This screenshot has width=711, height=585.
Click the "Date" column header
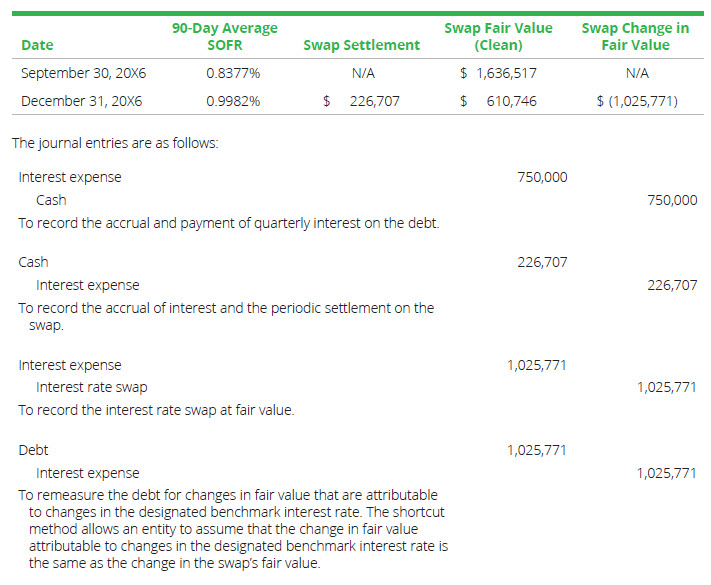tap(37, 45)
